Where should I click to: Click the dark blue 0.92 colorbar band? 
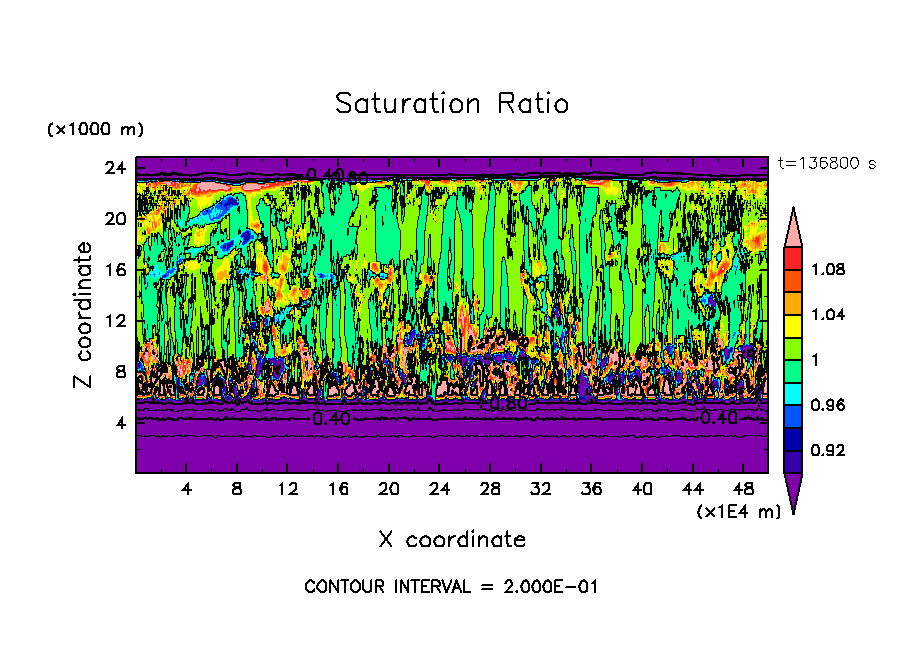(x=793, y=439)
